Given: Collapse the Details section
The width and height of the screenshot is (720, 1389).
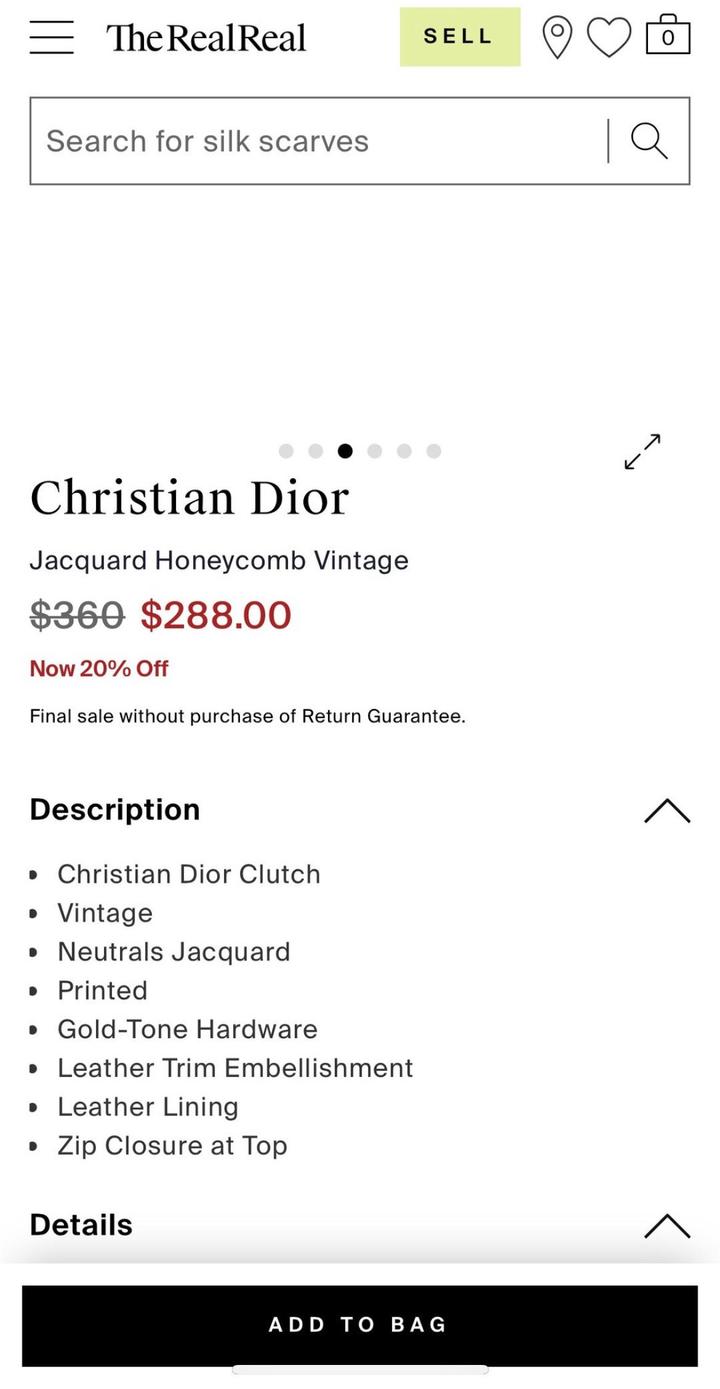Looking at the screenshot, I should 667,1225.
